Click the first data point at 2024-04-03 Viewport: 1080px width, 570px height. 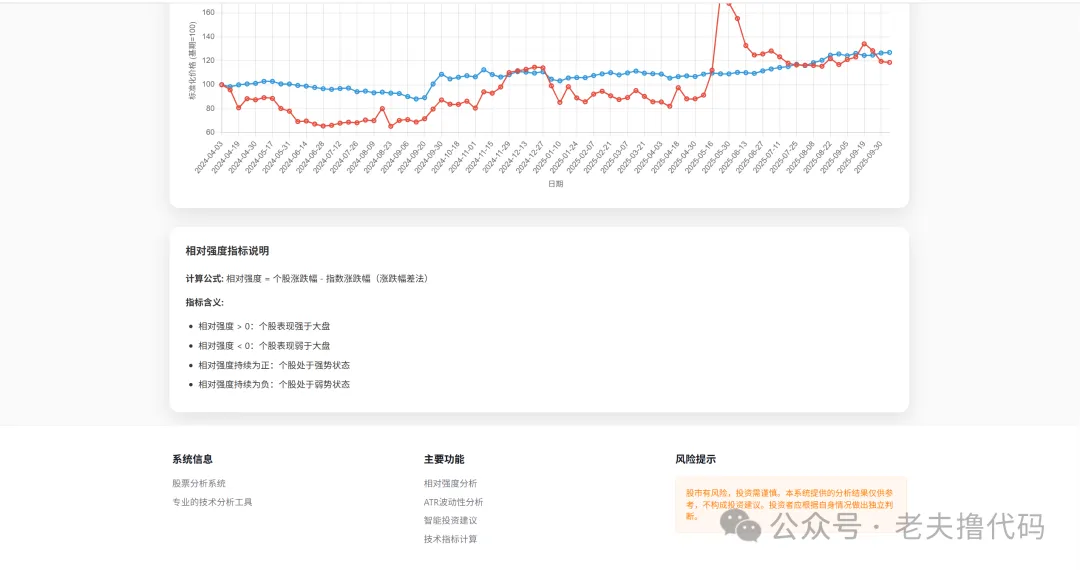221,85
